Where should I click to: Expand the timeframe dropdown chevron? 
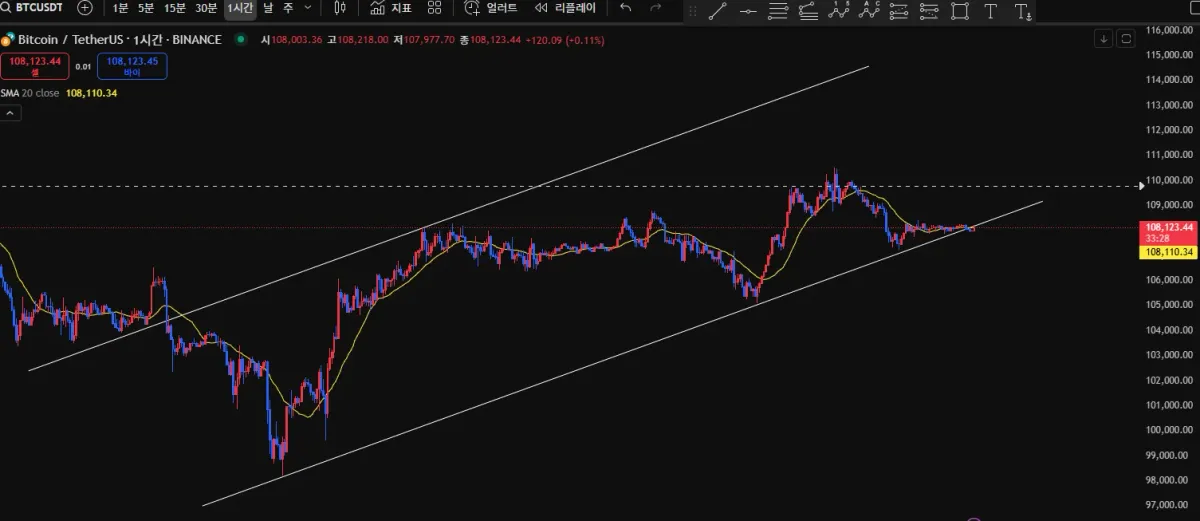[308, 8]
